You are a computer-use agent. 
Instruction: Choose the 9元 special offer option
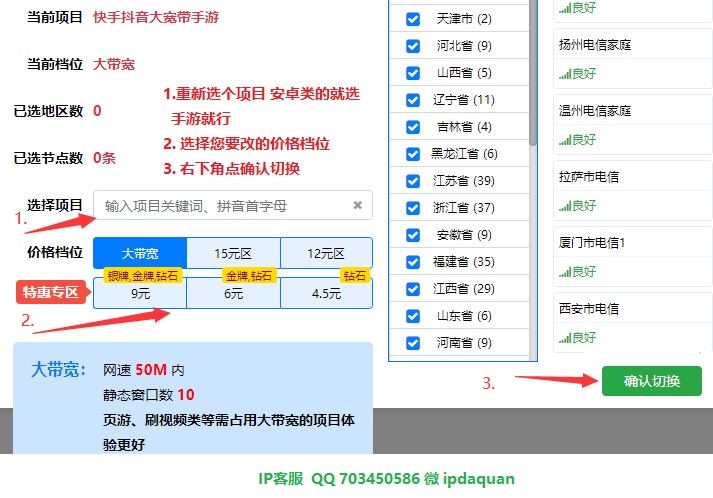(140, 294)
